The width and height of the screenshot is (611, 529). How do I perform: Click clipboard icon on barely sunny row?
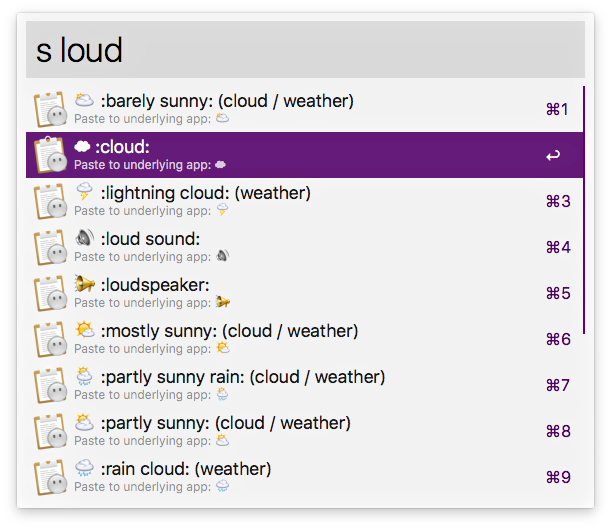coord(50,109)
